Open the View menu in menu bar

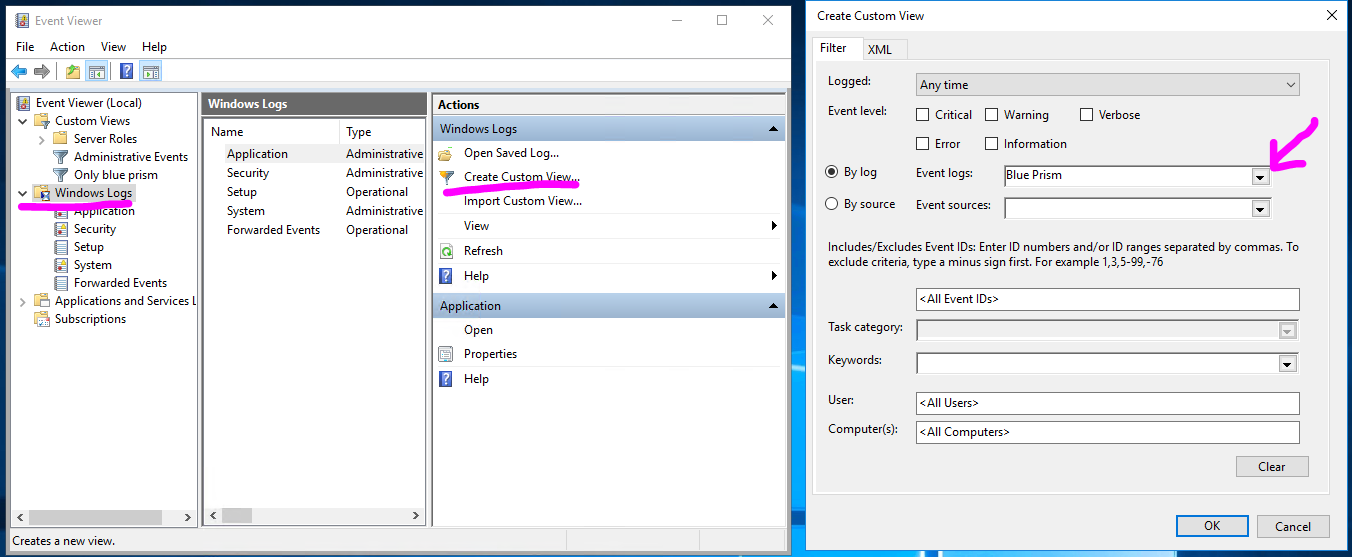[113, 47]
